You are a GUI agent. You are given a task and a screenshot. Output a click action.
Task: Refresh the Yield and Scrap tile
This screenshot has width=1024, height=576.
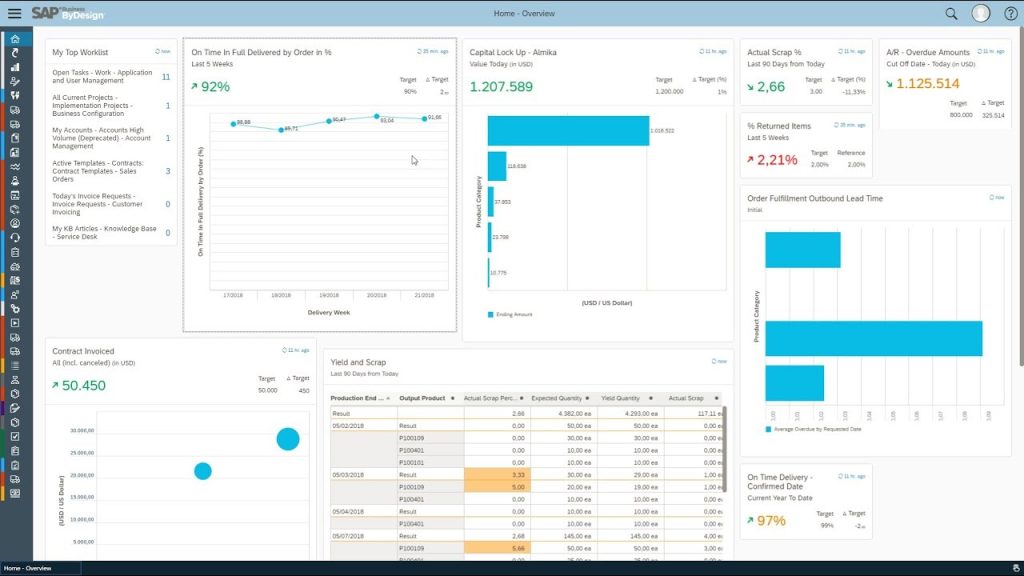tap(718, 361)
